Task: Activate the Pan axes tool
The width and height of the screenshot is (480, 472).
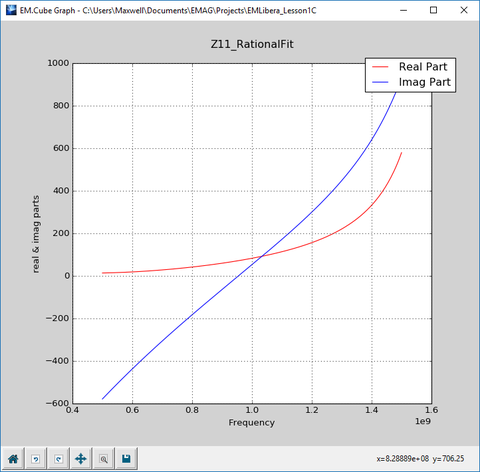Action: (81, 459)
